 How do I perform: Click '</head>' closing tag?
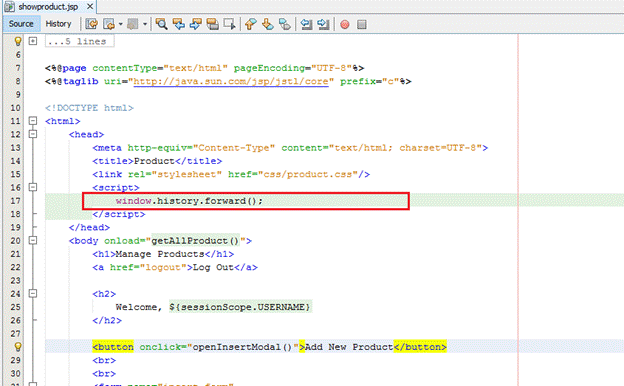(89, 227)
